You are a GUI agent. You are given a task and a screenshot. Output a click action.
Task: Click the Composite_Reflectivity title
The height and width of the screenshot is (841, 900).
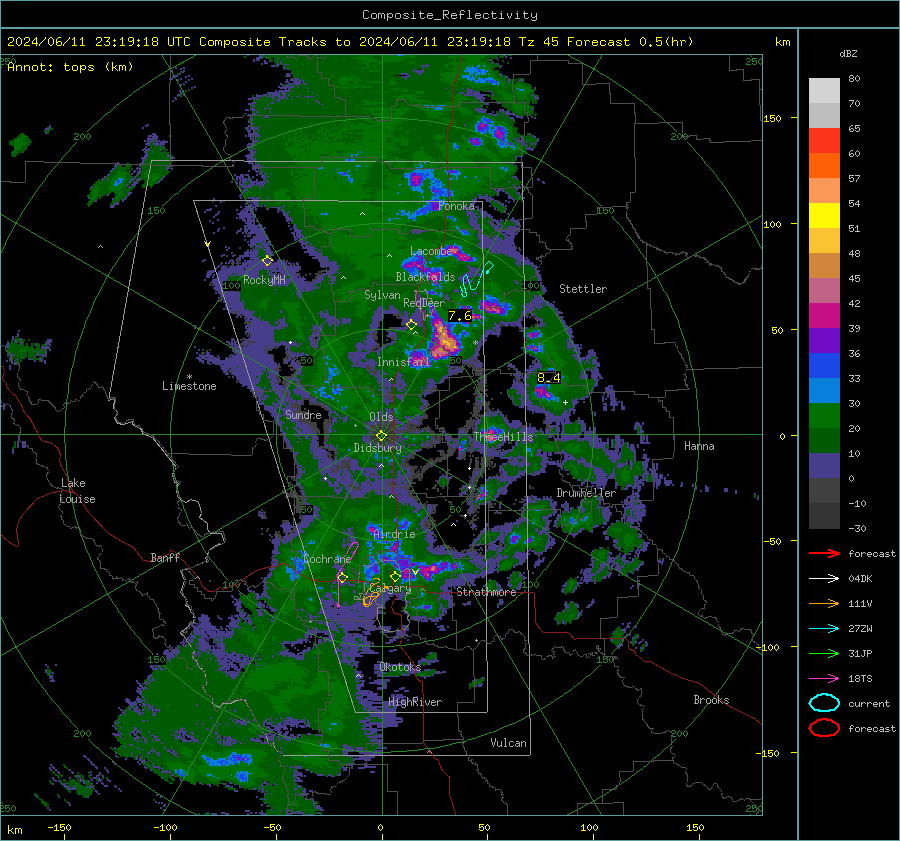[x=449, y=15]
